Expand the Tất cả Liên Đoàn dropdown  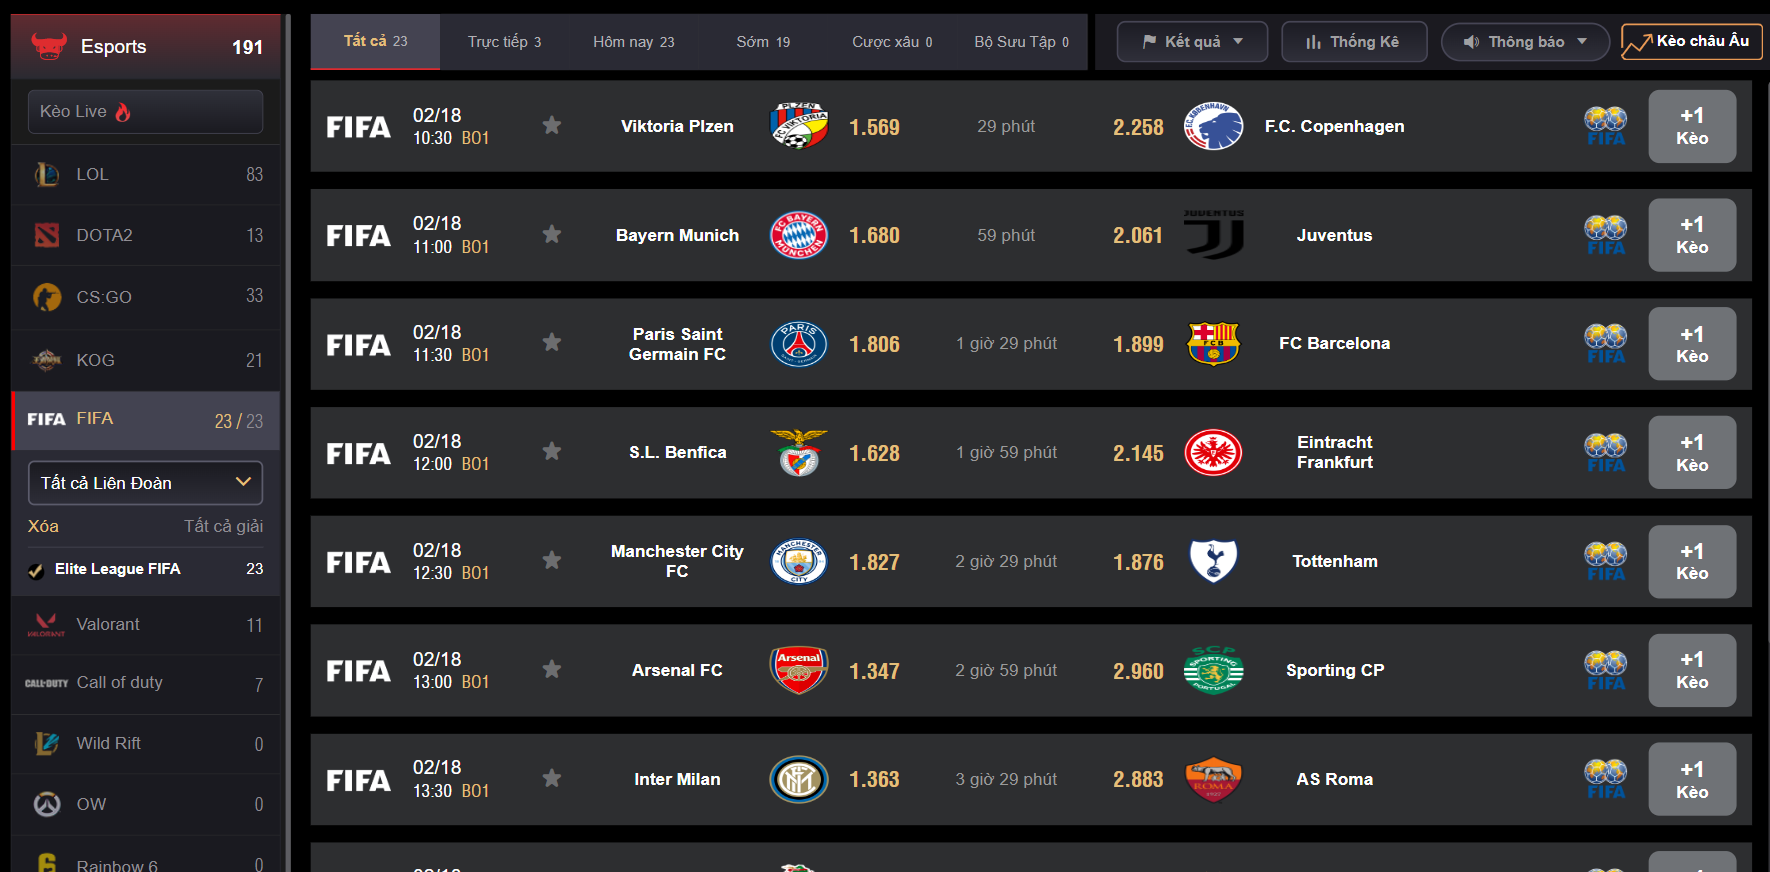(x=145, y=483)
